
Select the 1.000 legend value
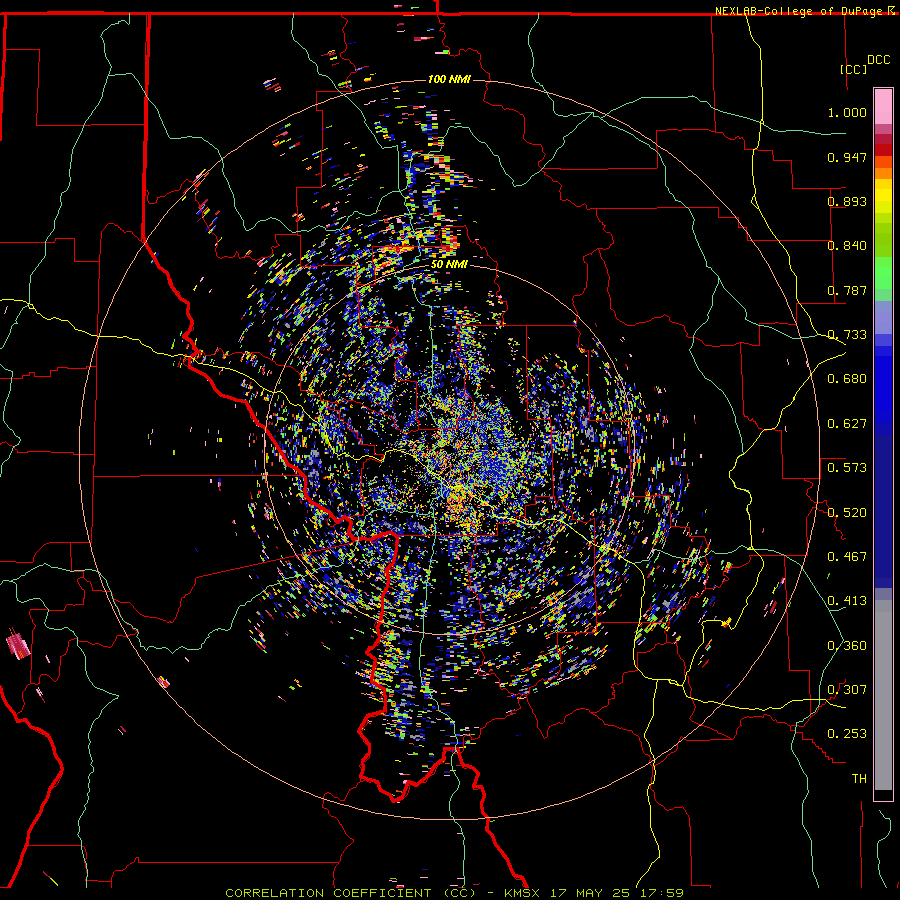(x=847, y=112)
